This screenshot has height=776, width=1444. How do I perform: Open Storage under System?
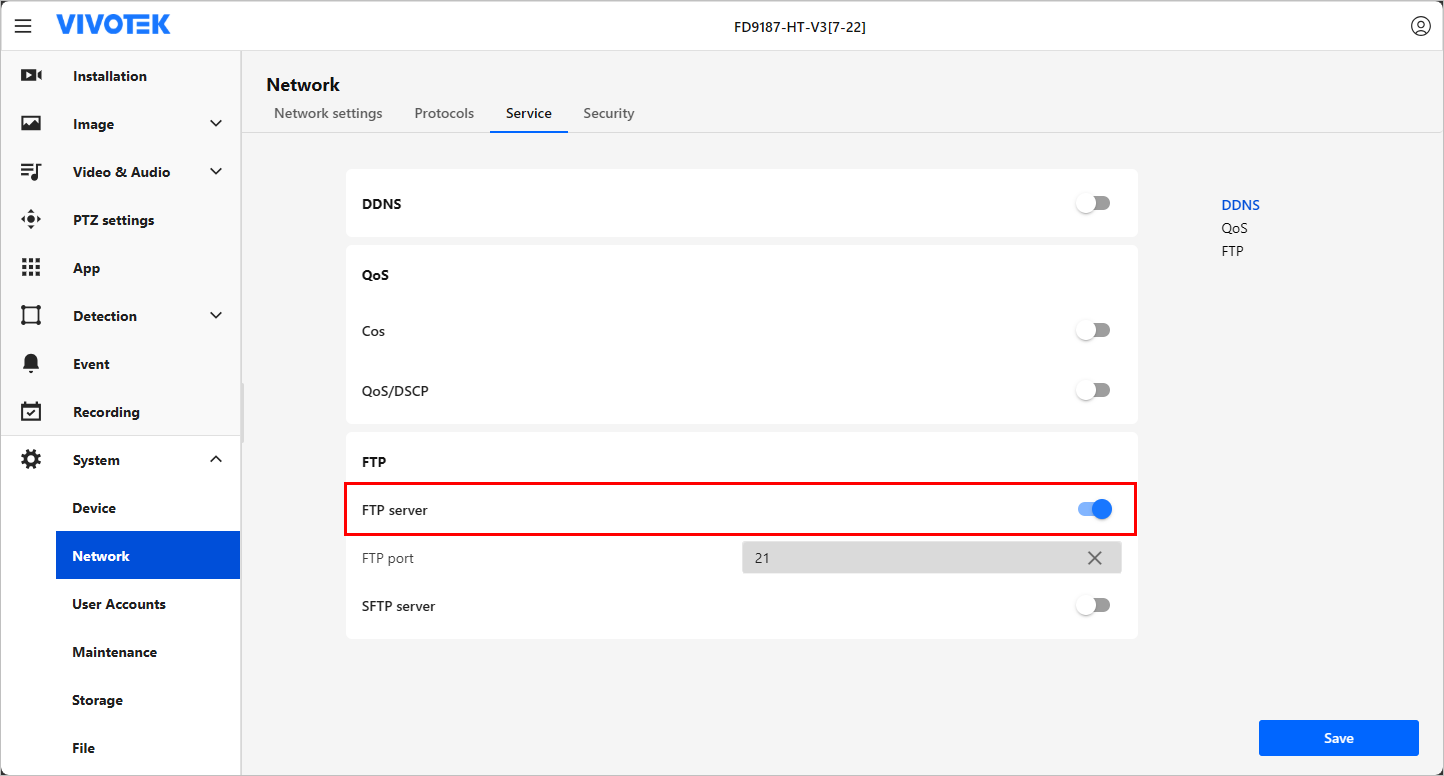coord(97,700)
